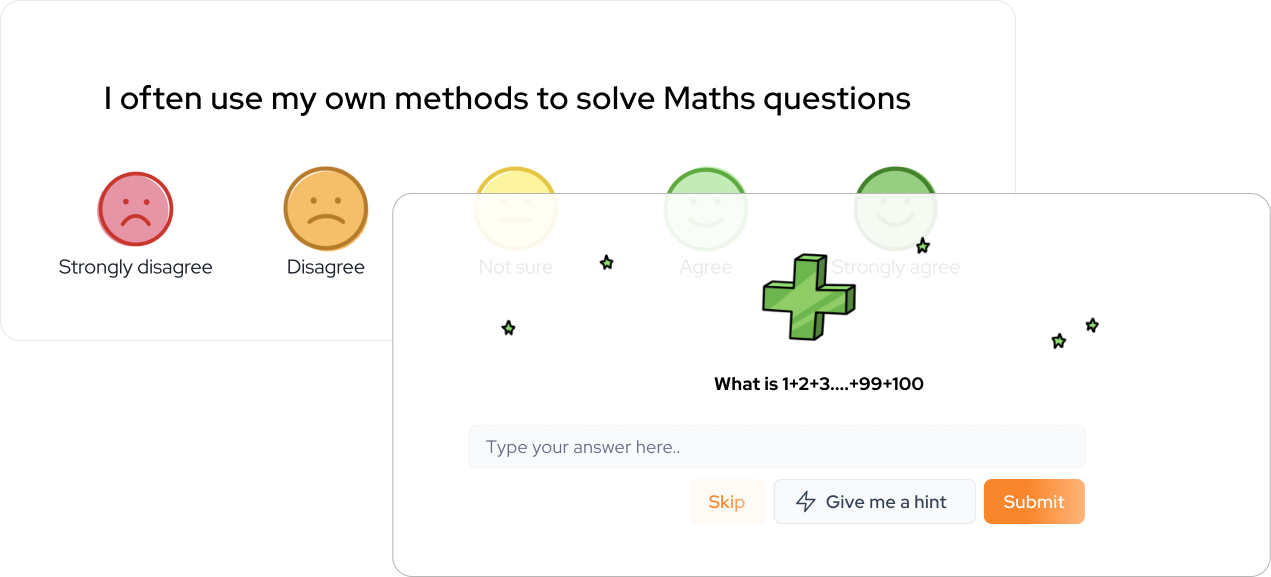
Task: Select the red Strongly disagree sad face
Action: (135, 209)
